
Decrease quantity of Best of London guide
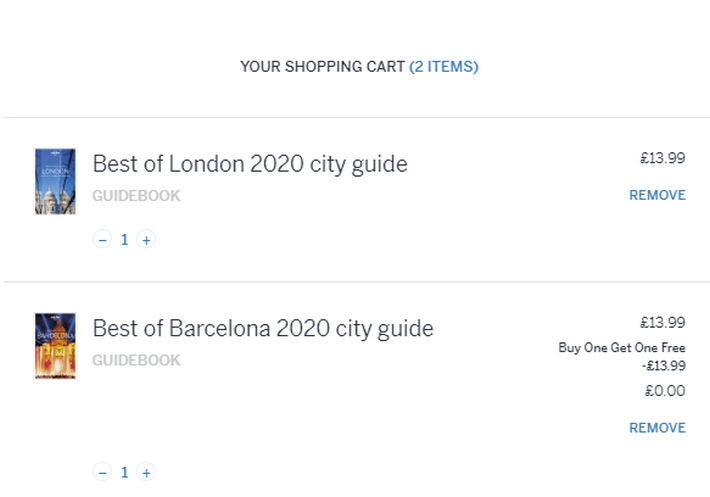pos(102,240)
